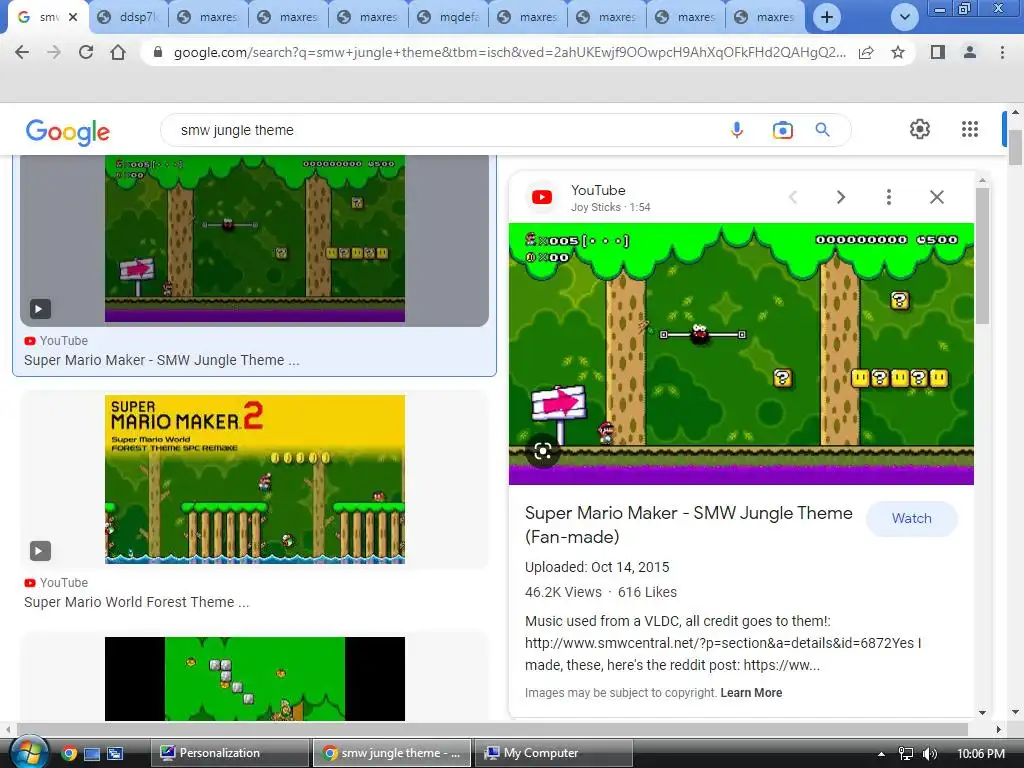View site info via padlock icon
Image resolution: width=1024 pixels, height=768 pixels.
point(157,52)
